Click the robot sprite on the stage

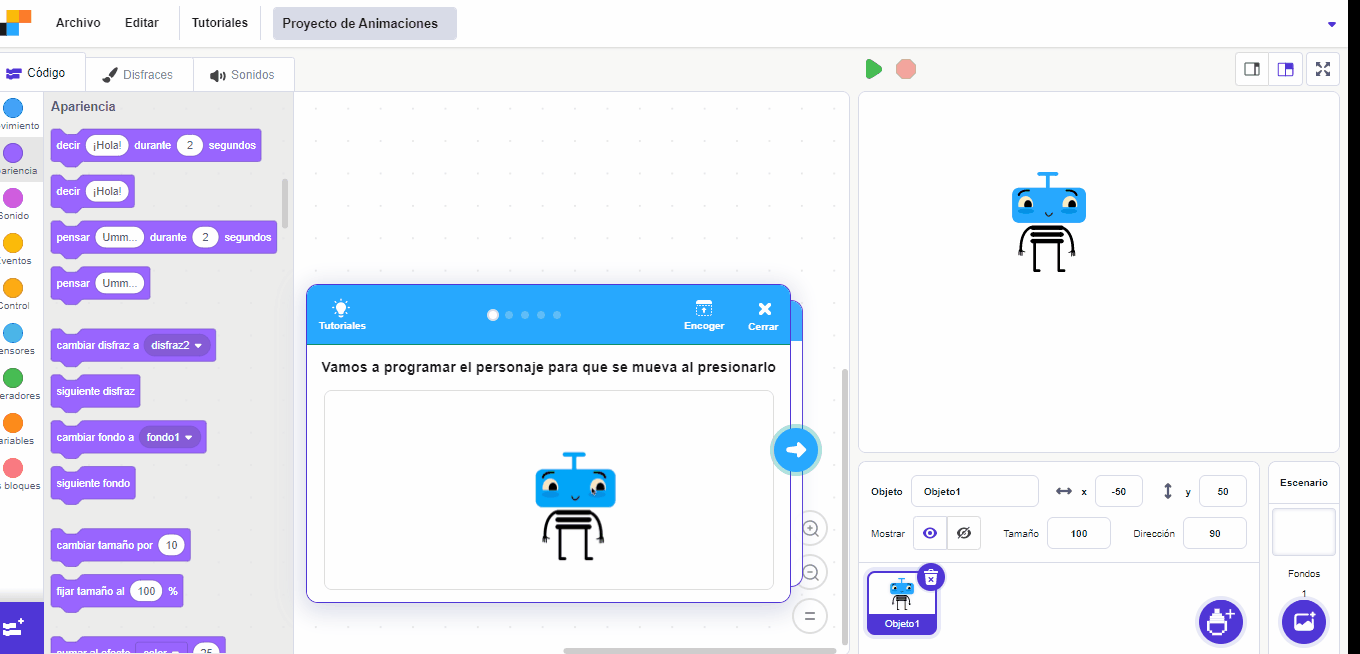1048,221
